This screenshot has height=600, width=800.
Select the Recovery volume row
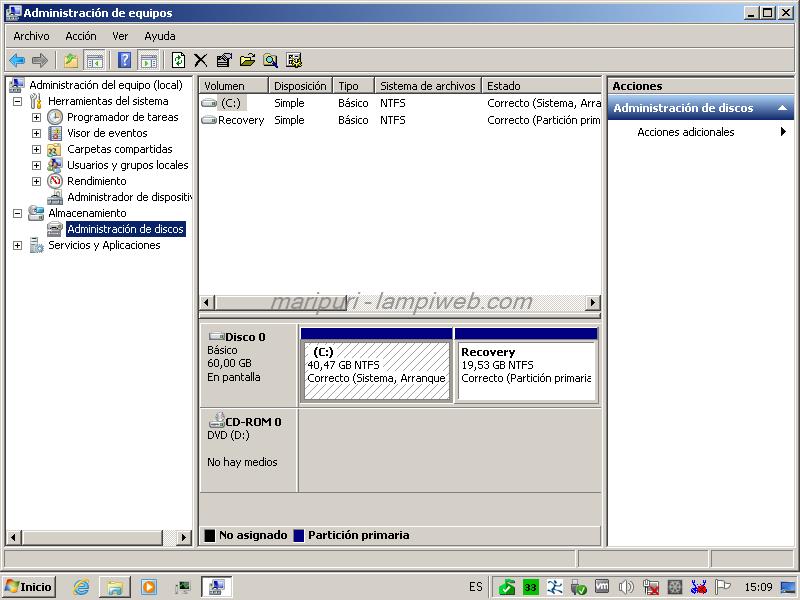401,120
